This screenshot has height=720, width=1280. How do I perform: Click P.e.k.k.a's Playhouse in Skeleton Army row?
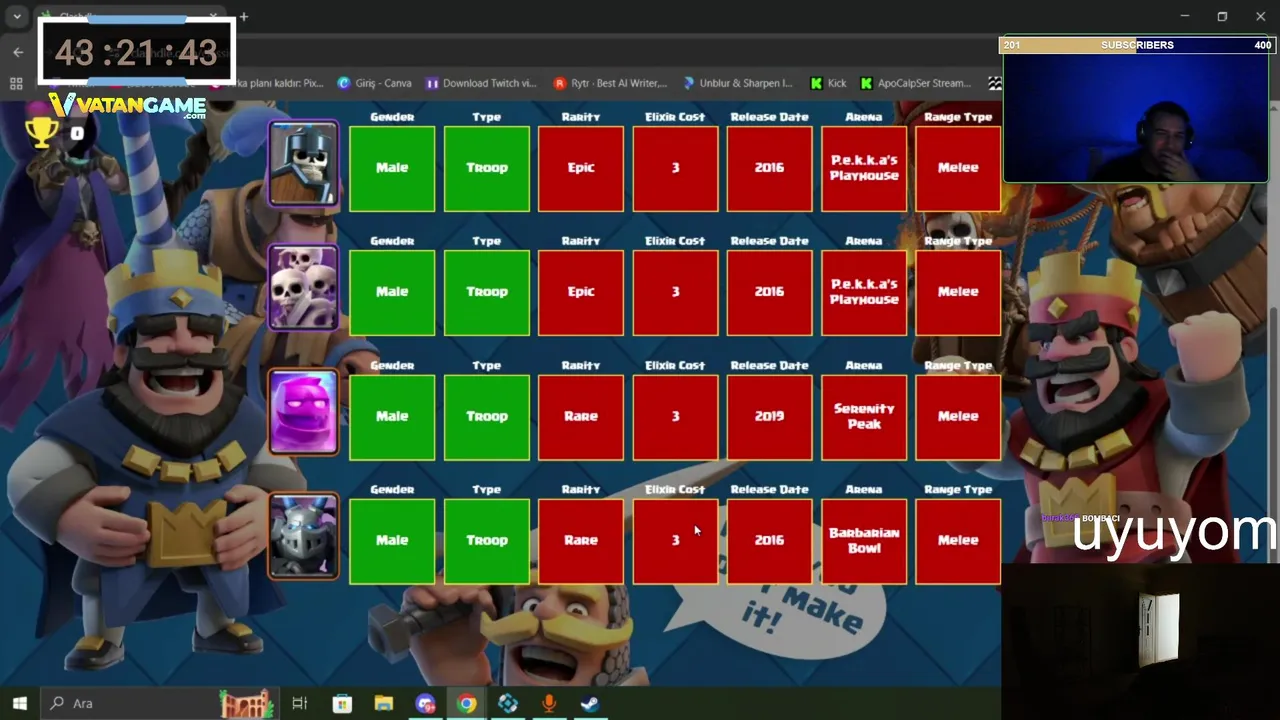point(864,292)
